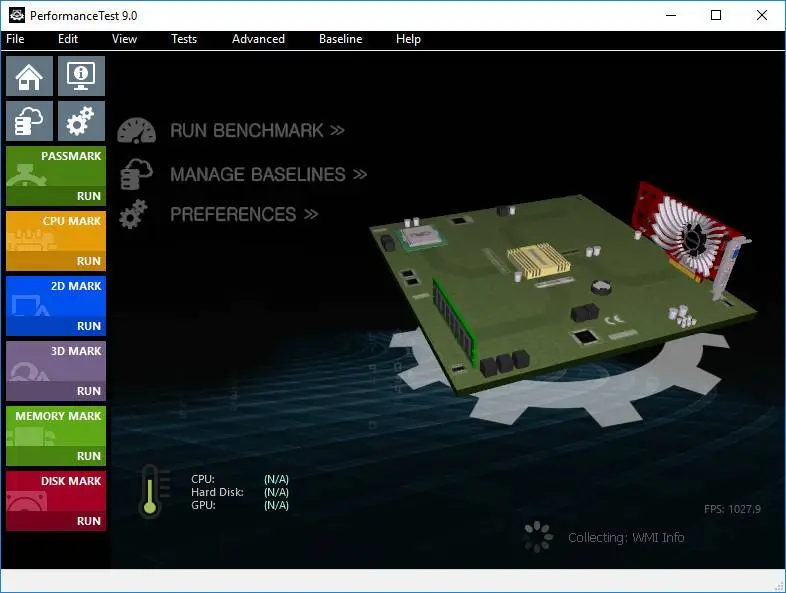Open the Advanced menu
The image size is (786, 593).
tap(258, 39)
